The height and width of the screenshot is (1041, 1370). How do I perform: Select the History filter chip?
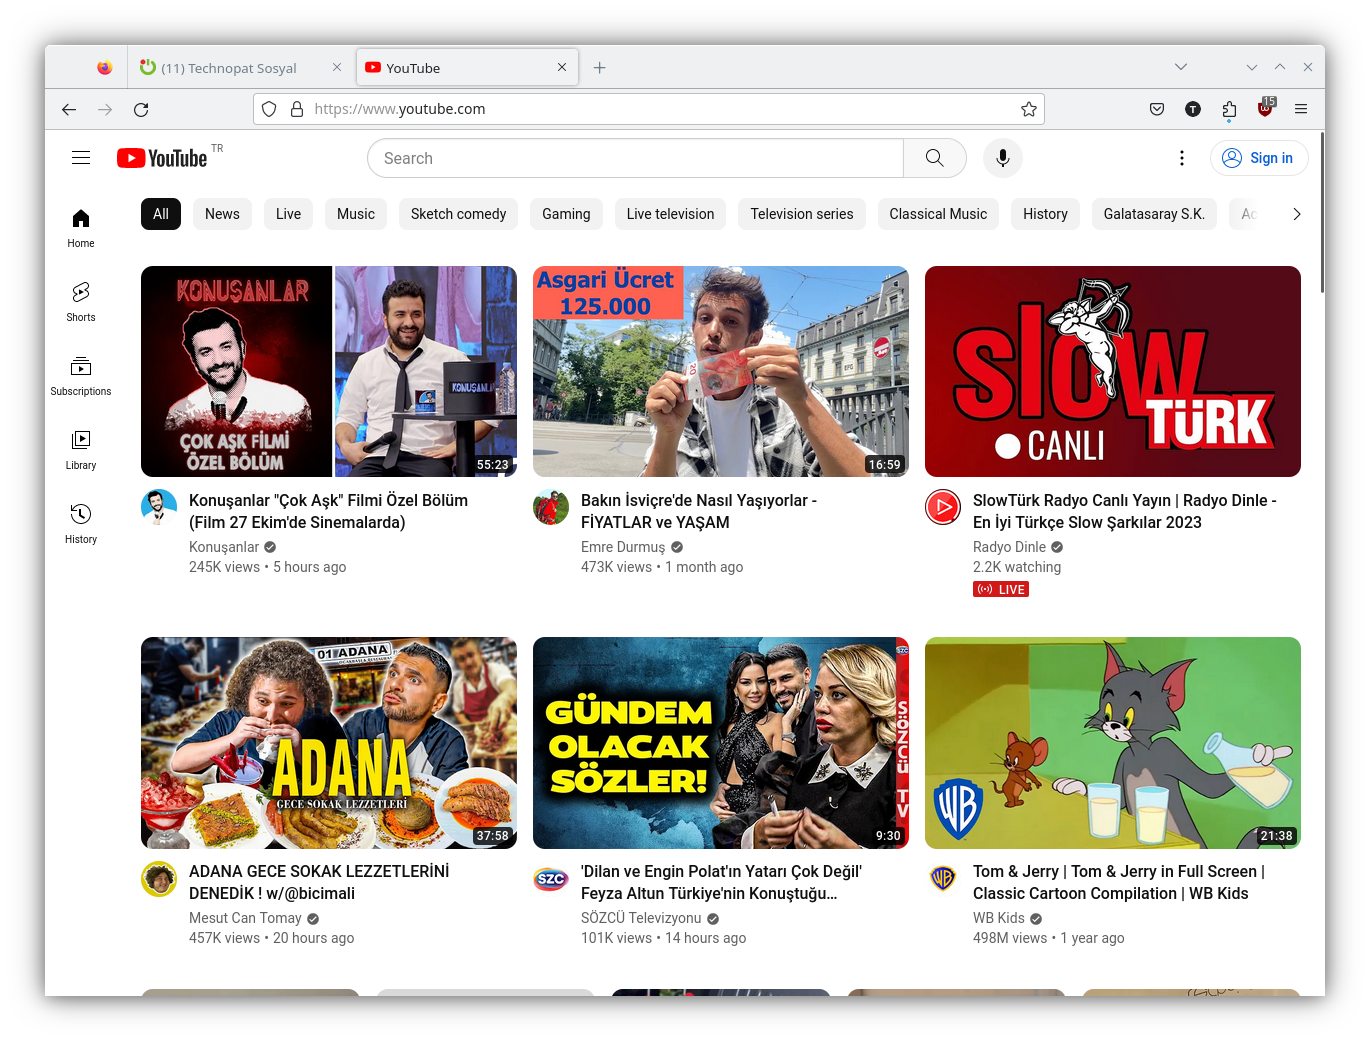(x=1045, y=214)
